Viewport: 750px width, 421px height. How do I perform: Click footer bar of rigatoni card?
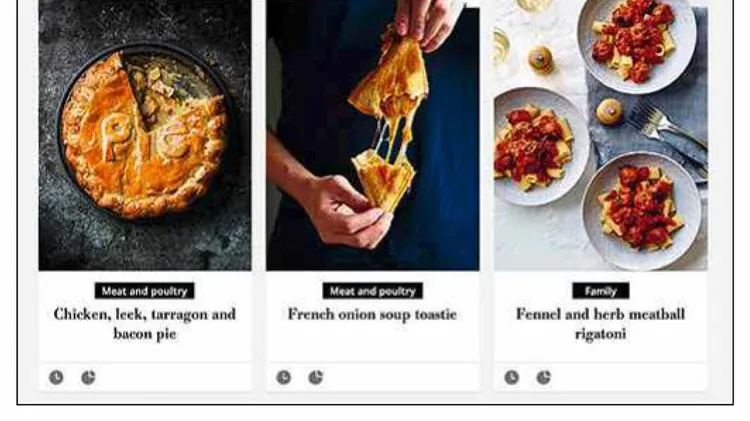(x=601, y=377)
